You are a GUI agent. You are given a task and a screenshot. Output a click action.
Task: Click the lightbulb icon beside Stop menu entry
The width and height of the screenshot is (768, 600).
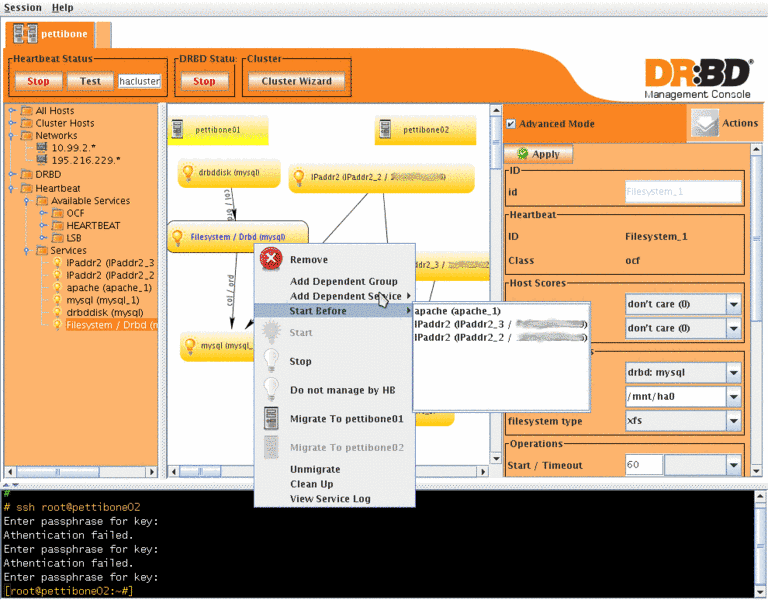tap(271, 360)
